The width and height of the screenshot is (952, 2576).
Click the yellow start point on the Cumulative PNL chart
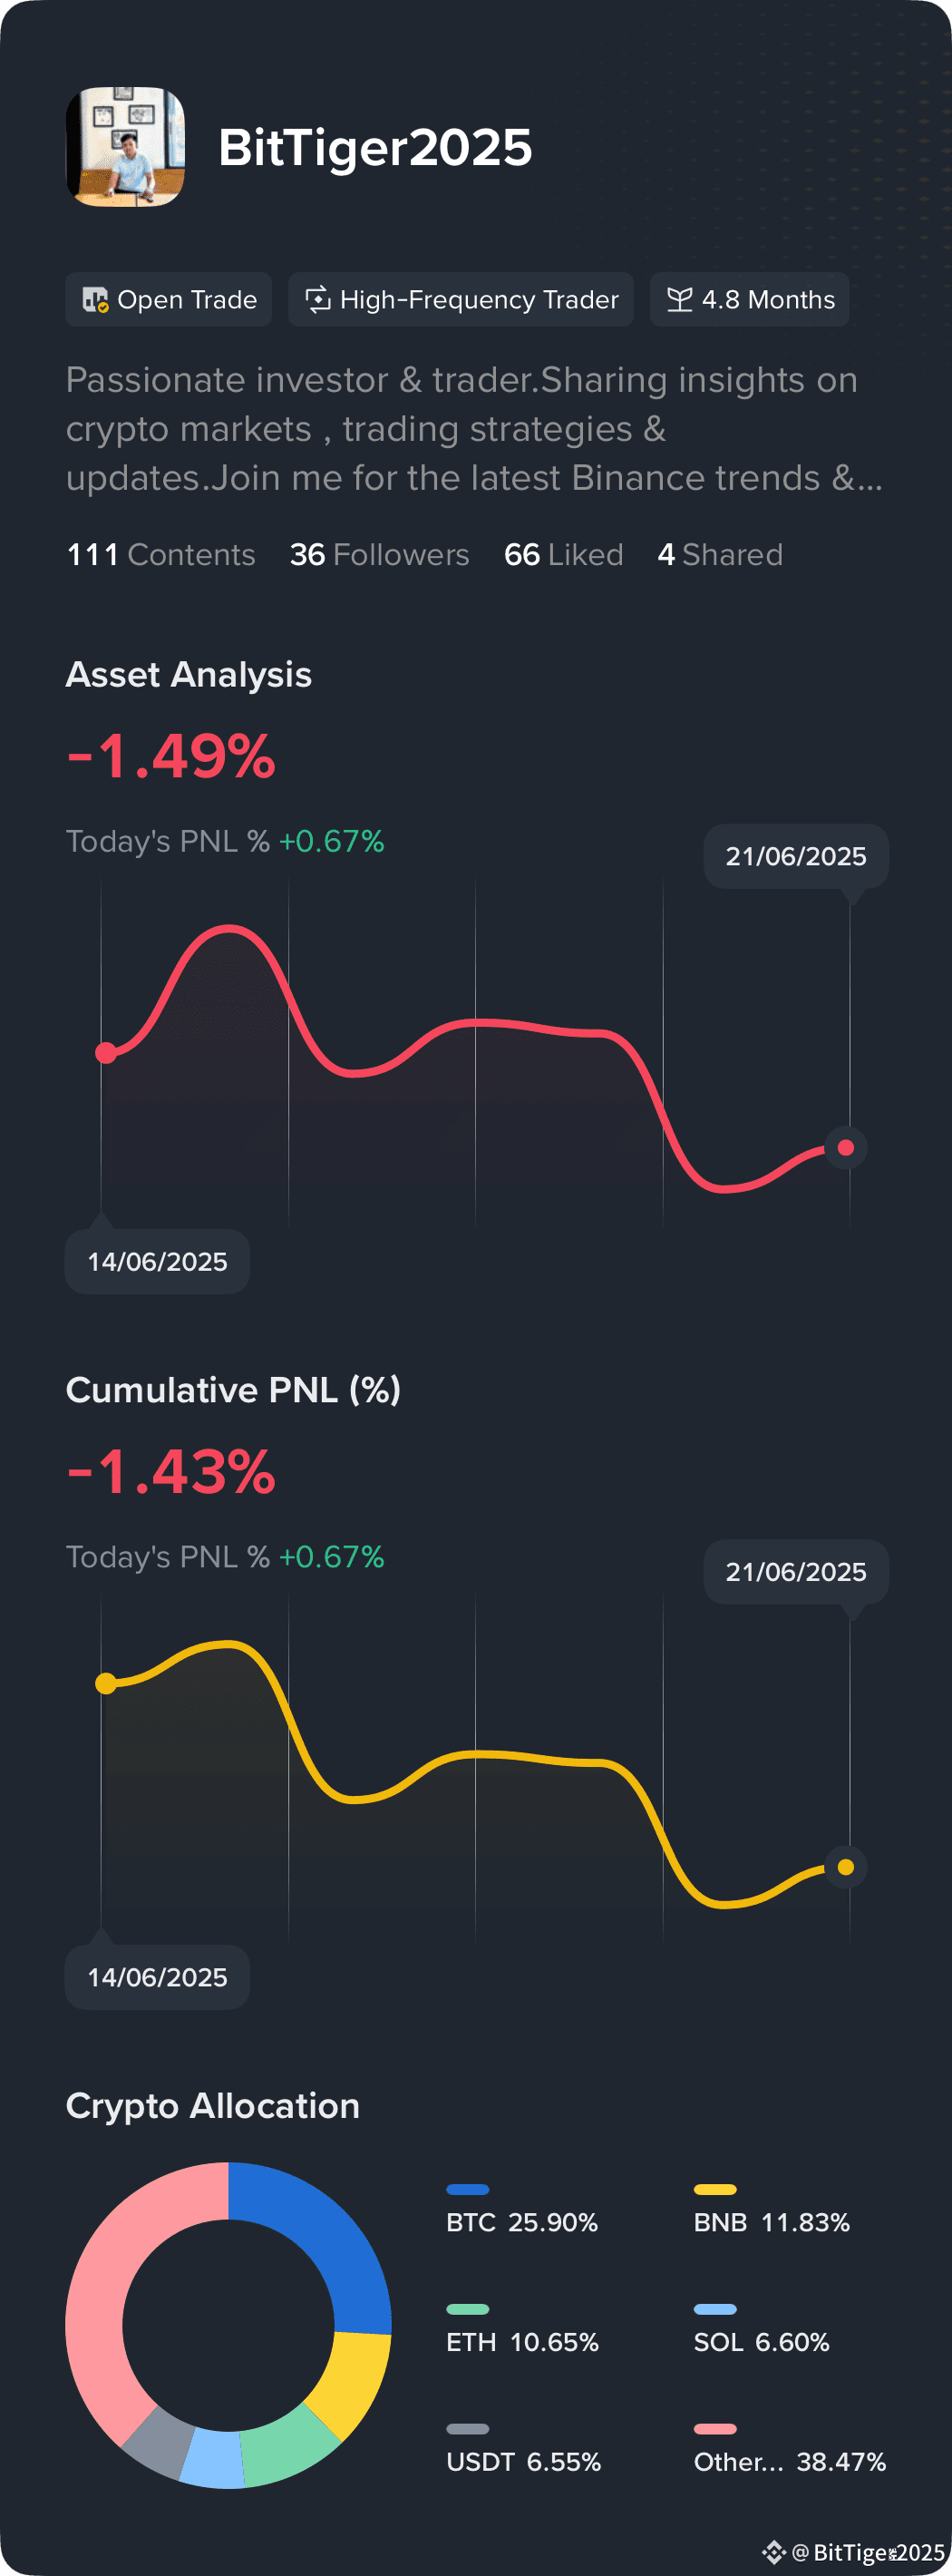(105, 1684)
